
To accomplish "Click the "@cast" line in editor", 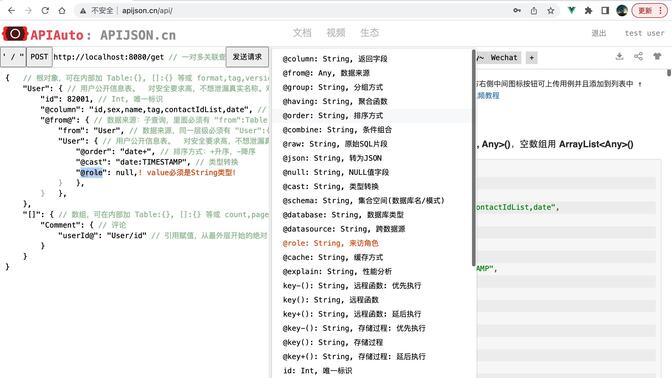I will tap(157, 162).
